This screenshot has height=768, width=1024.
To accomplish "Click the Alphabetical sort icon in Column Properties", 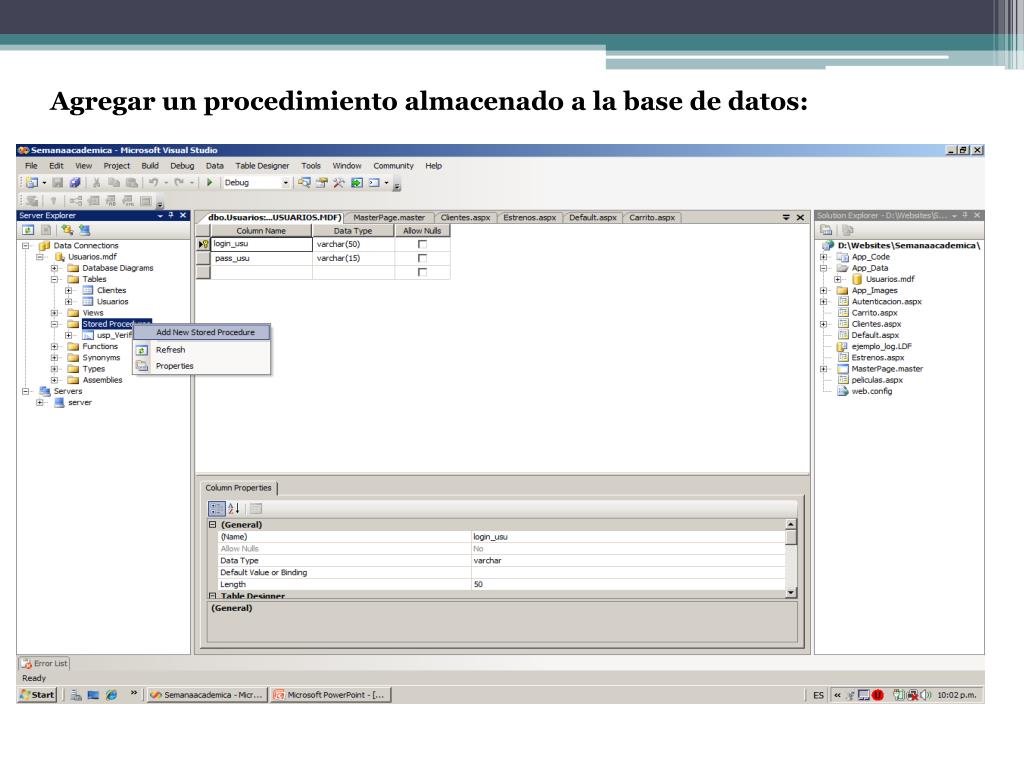I will pos(232,509).
